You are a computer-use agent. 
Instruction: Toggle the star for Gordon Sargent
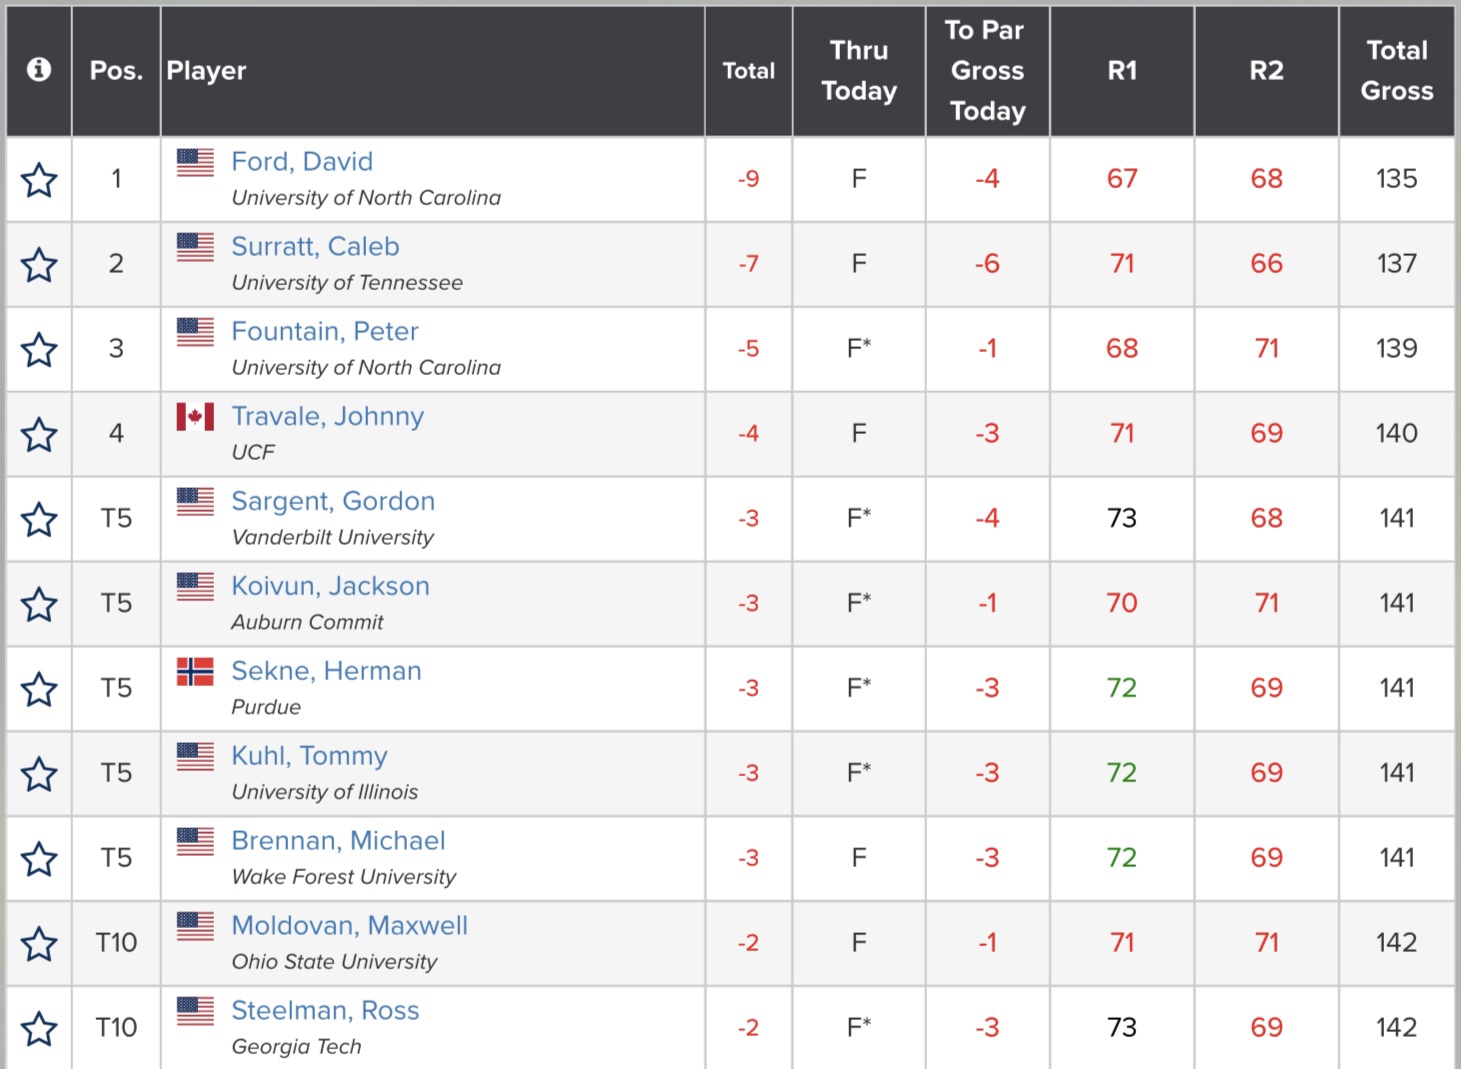39,520
